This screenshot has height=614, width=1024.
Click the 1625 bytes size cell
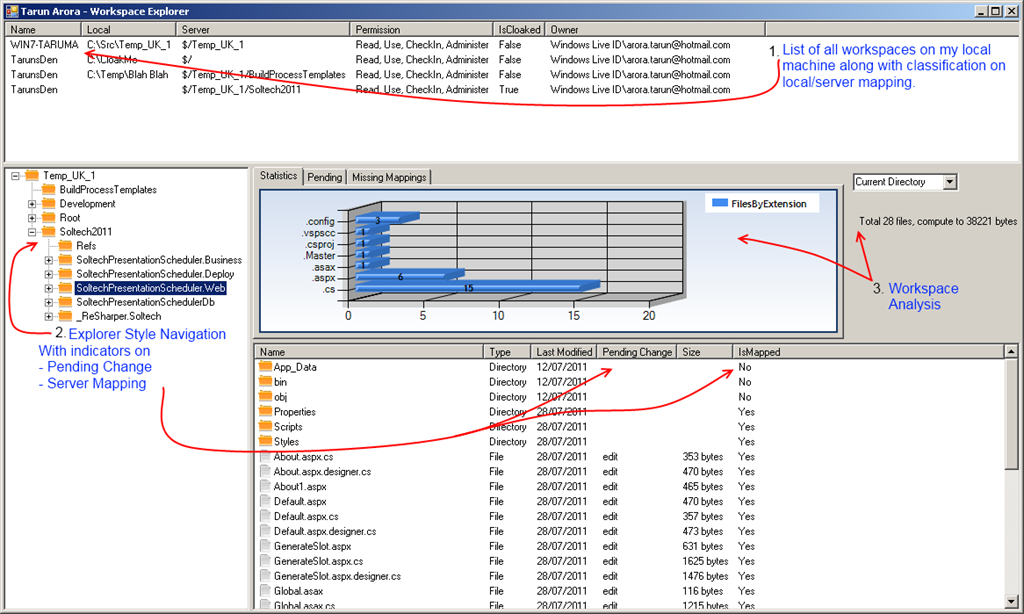tap(705, 561)
